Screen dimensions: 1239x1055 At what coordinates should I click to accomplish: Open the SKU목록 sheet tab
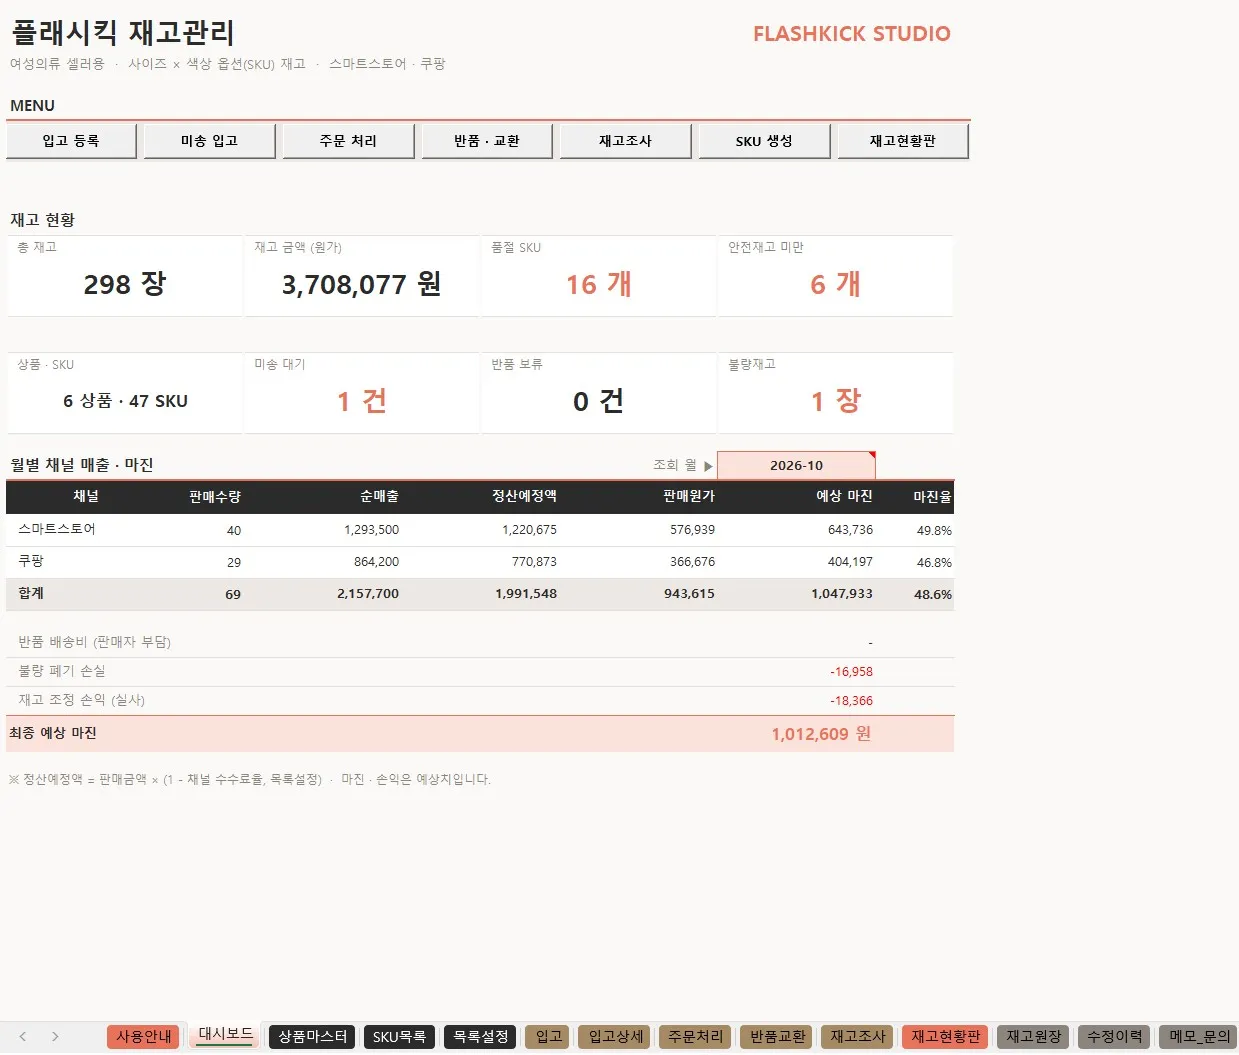tap(399, 1037)
